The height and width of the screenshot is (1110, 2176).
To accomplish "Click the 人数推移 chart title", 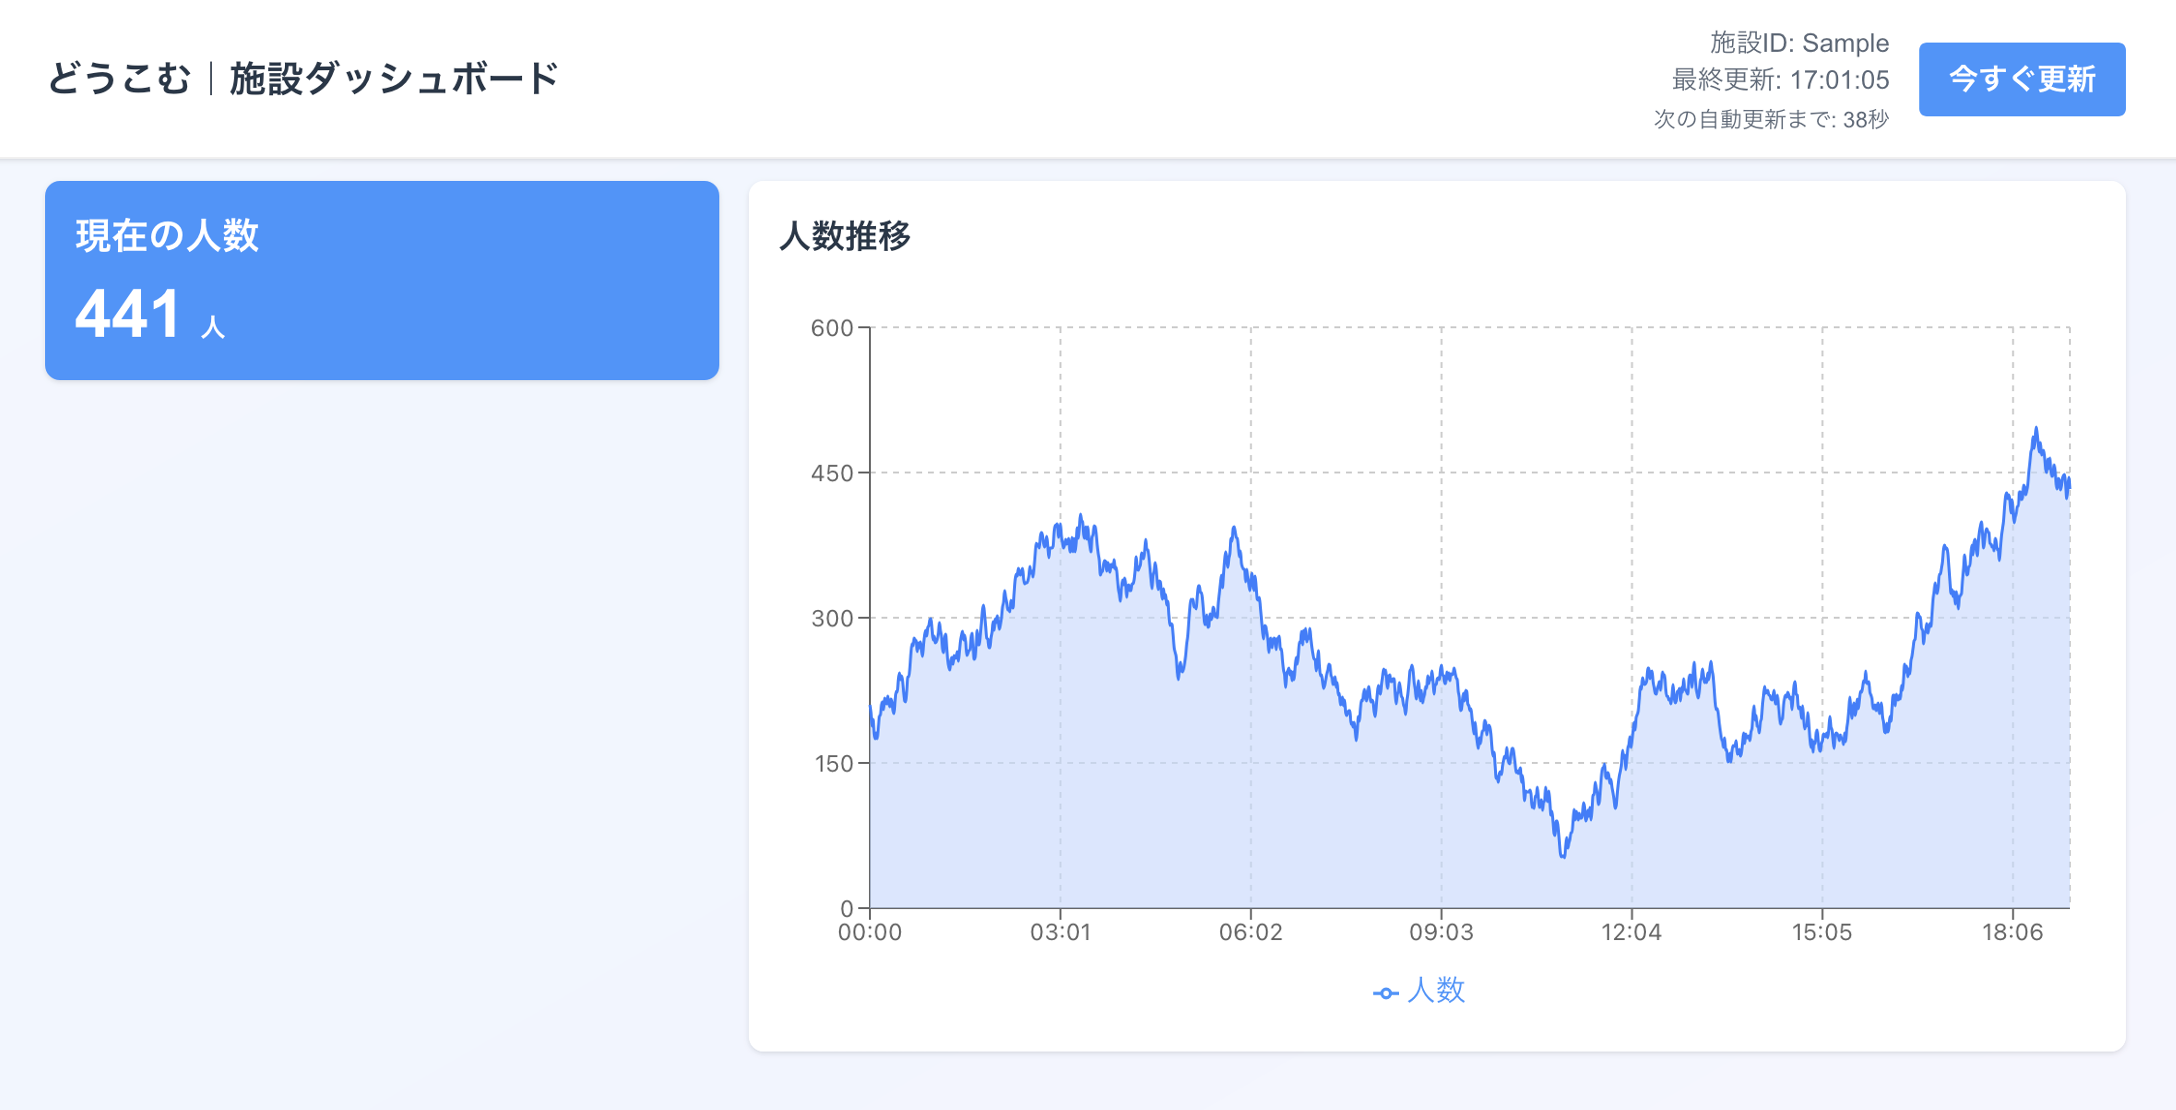I will 845,237.
